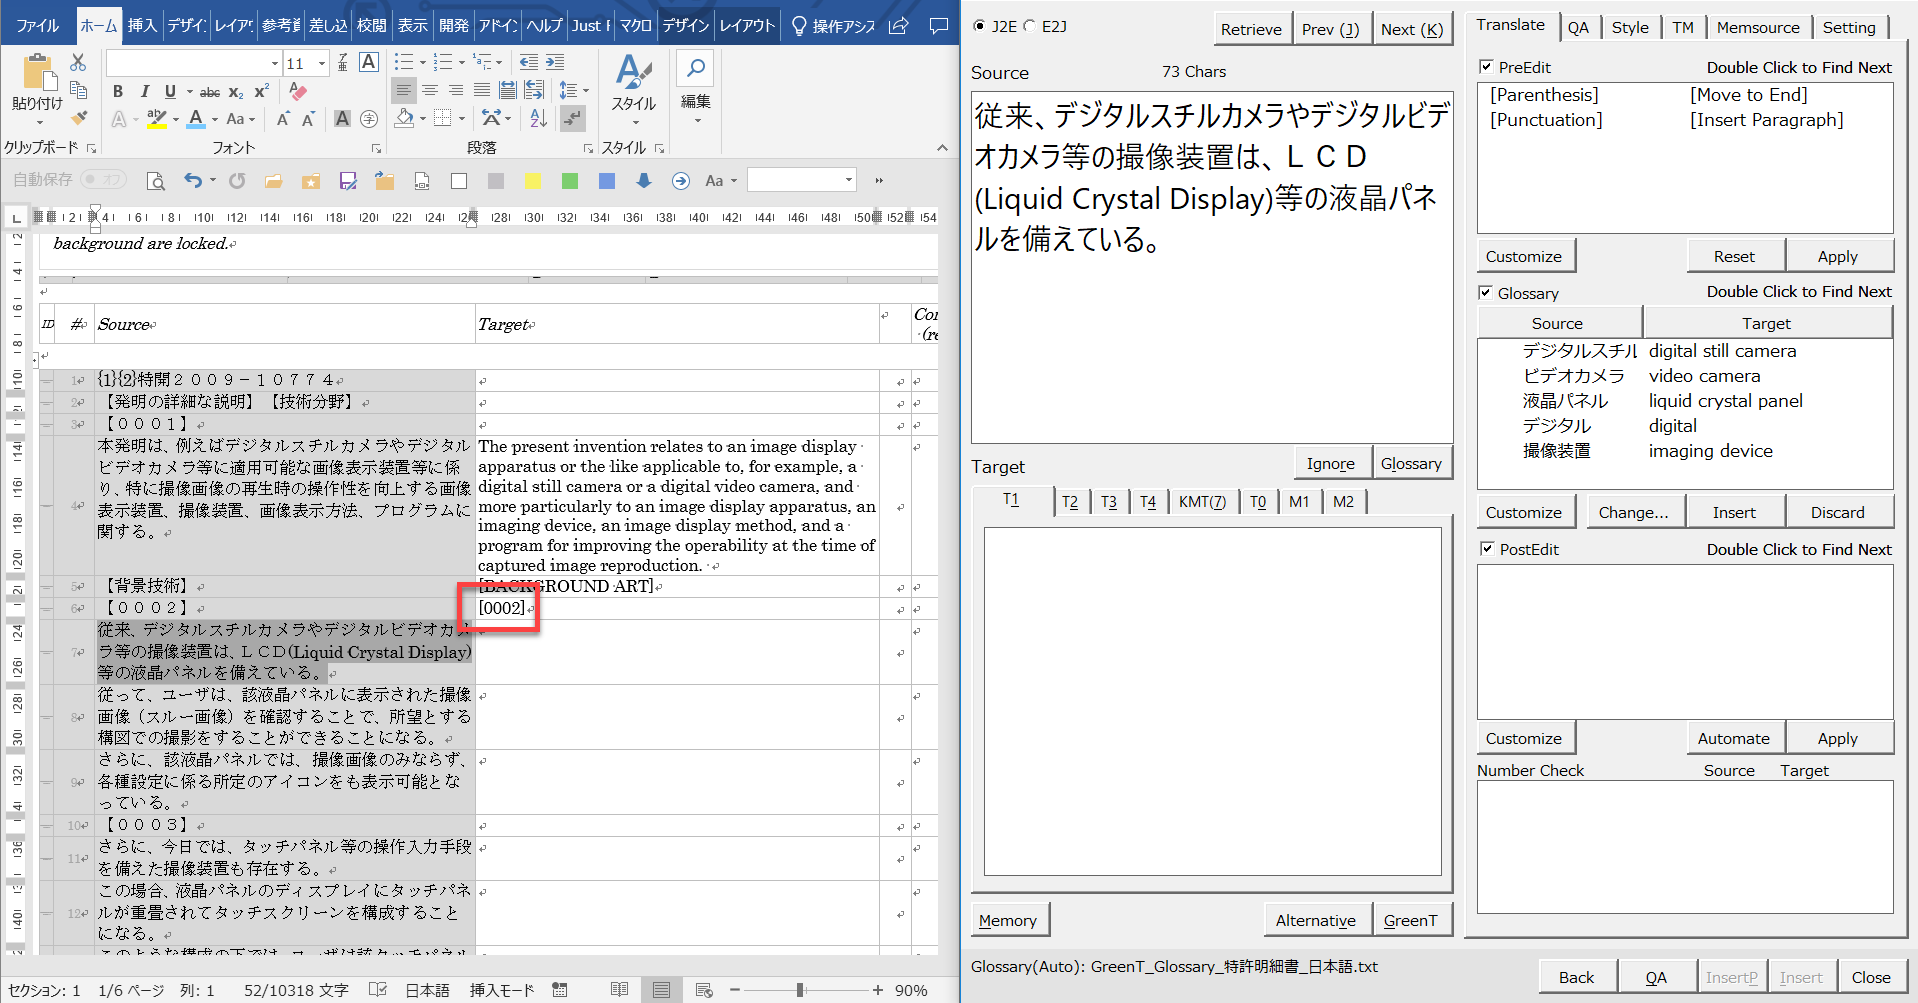Click the Bold formatting button
This screenshot has width=1918, height=1003.
click(x=118, y=91)
